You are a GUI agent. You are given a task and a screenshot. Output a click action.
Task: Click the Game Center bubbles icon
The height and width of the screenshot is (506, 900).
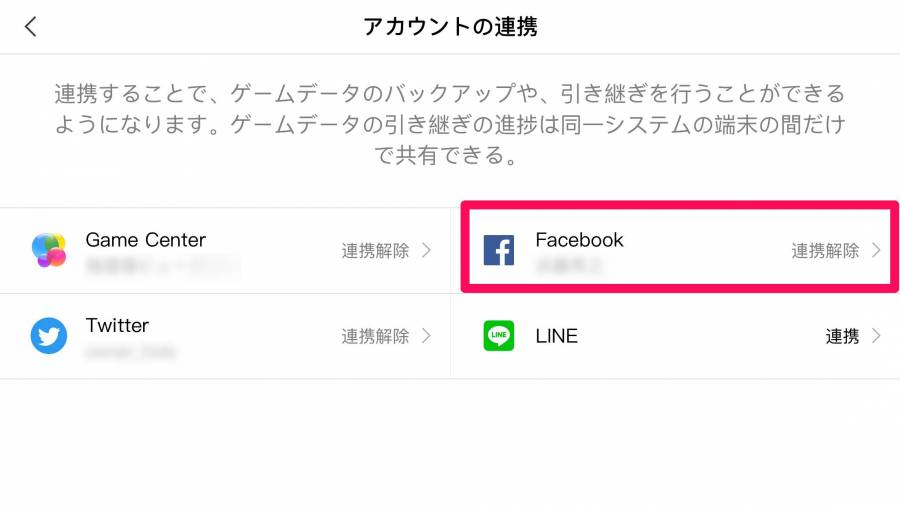(x=49, y=250)
